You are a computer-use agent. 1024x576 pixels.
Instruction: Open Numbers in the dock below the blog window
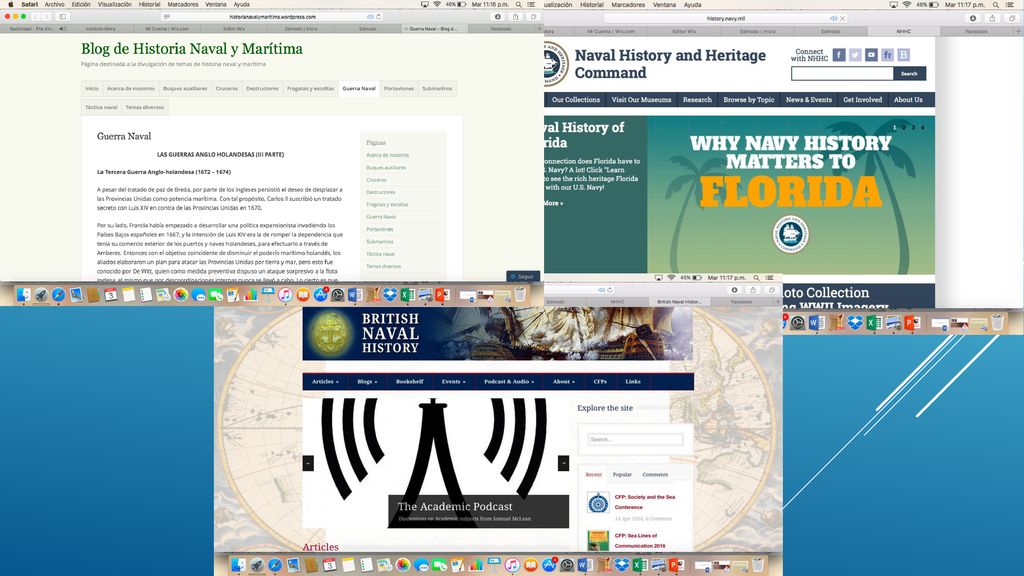coord(251,295)
